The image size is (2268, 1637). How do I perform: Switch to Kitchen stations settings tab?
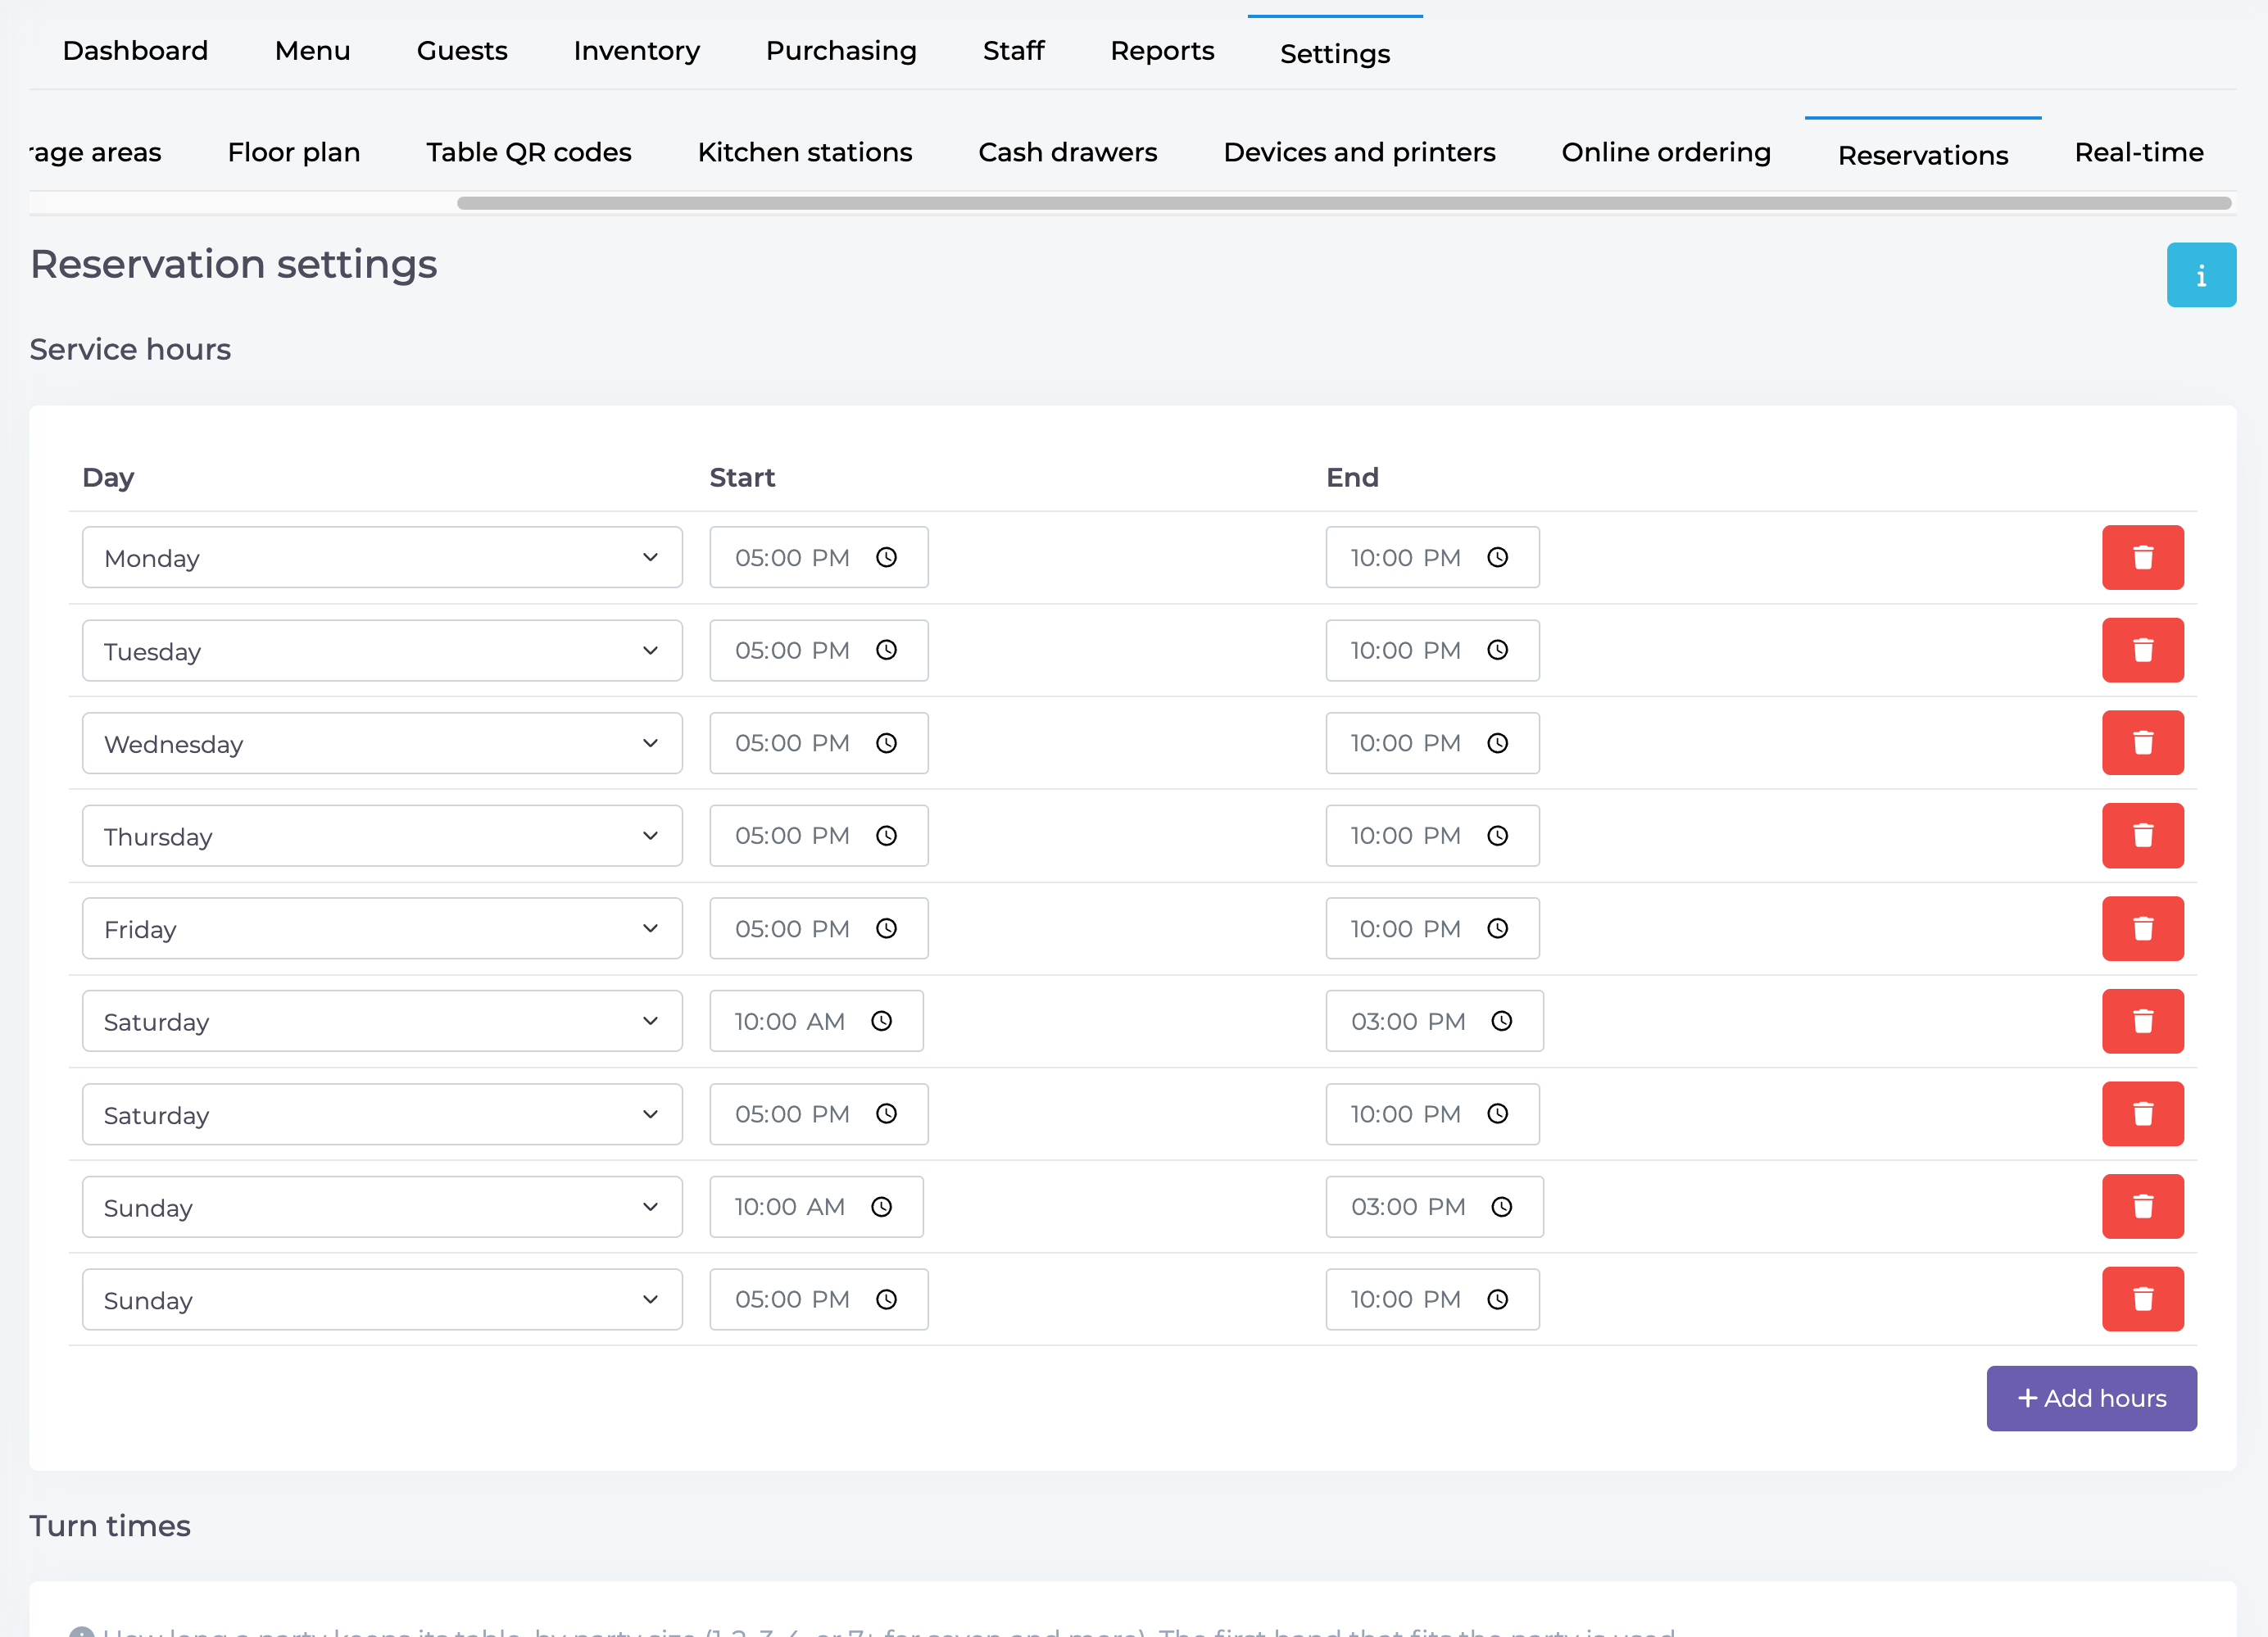(805, 152)
